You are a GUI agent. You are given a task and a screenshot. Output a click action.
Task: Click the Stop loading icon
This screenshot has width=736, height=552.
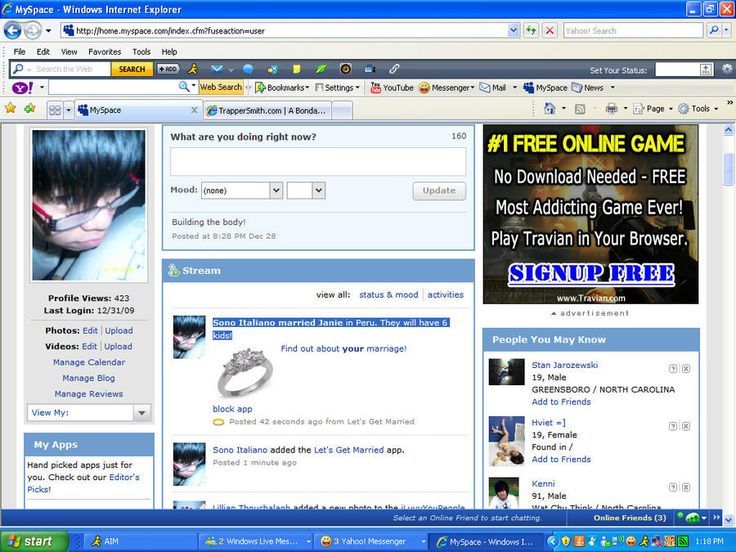pyautogui.click(x=549, y=31)
